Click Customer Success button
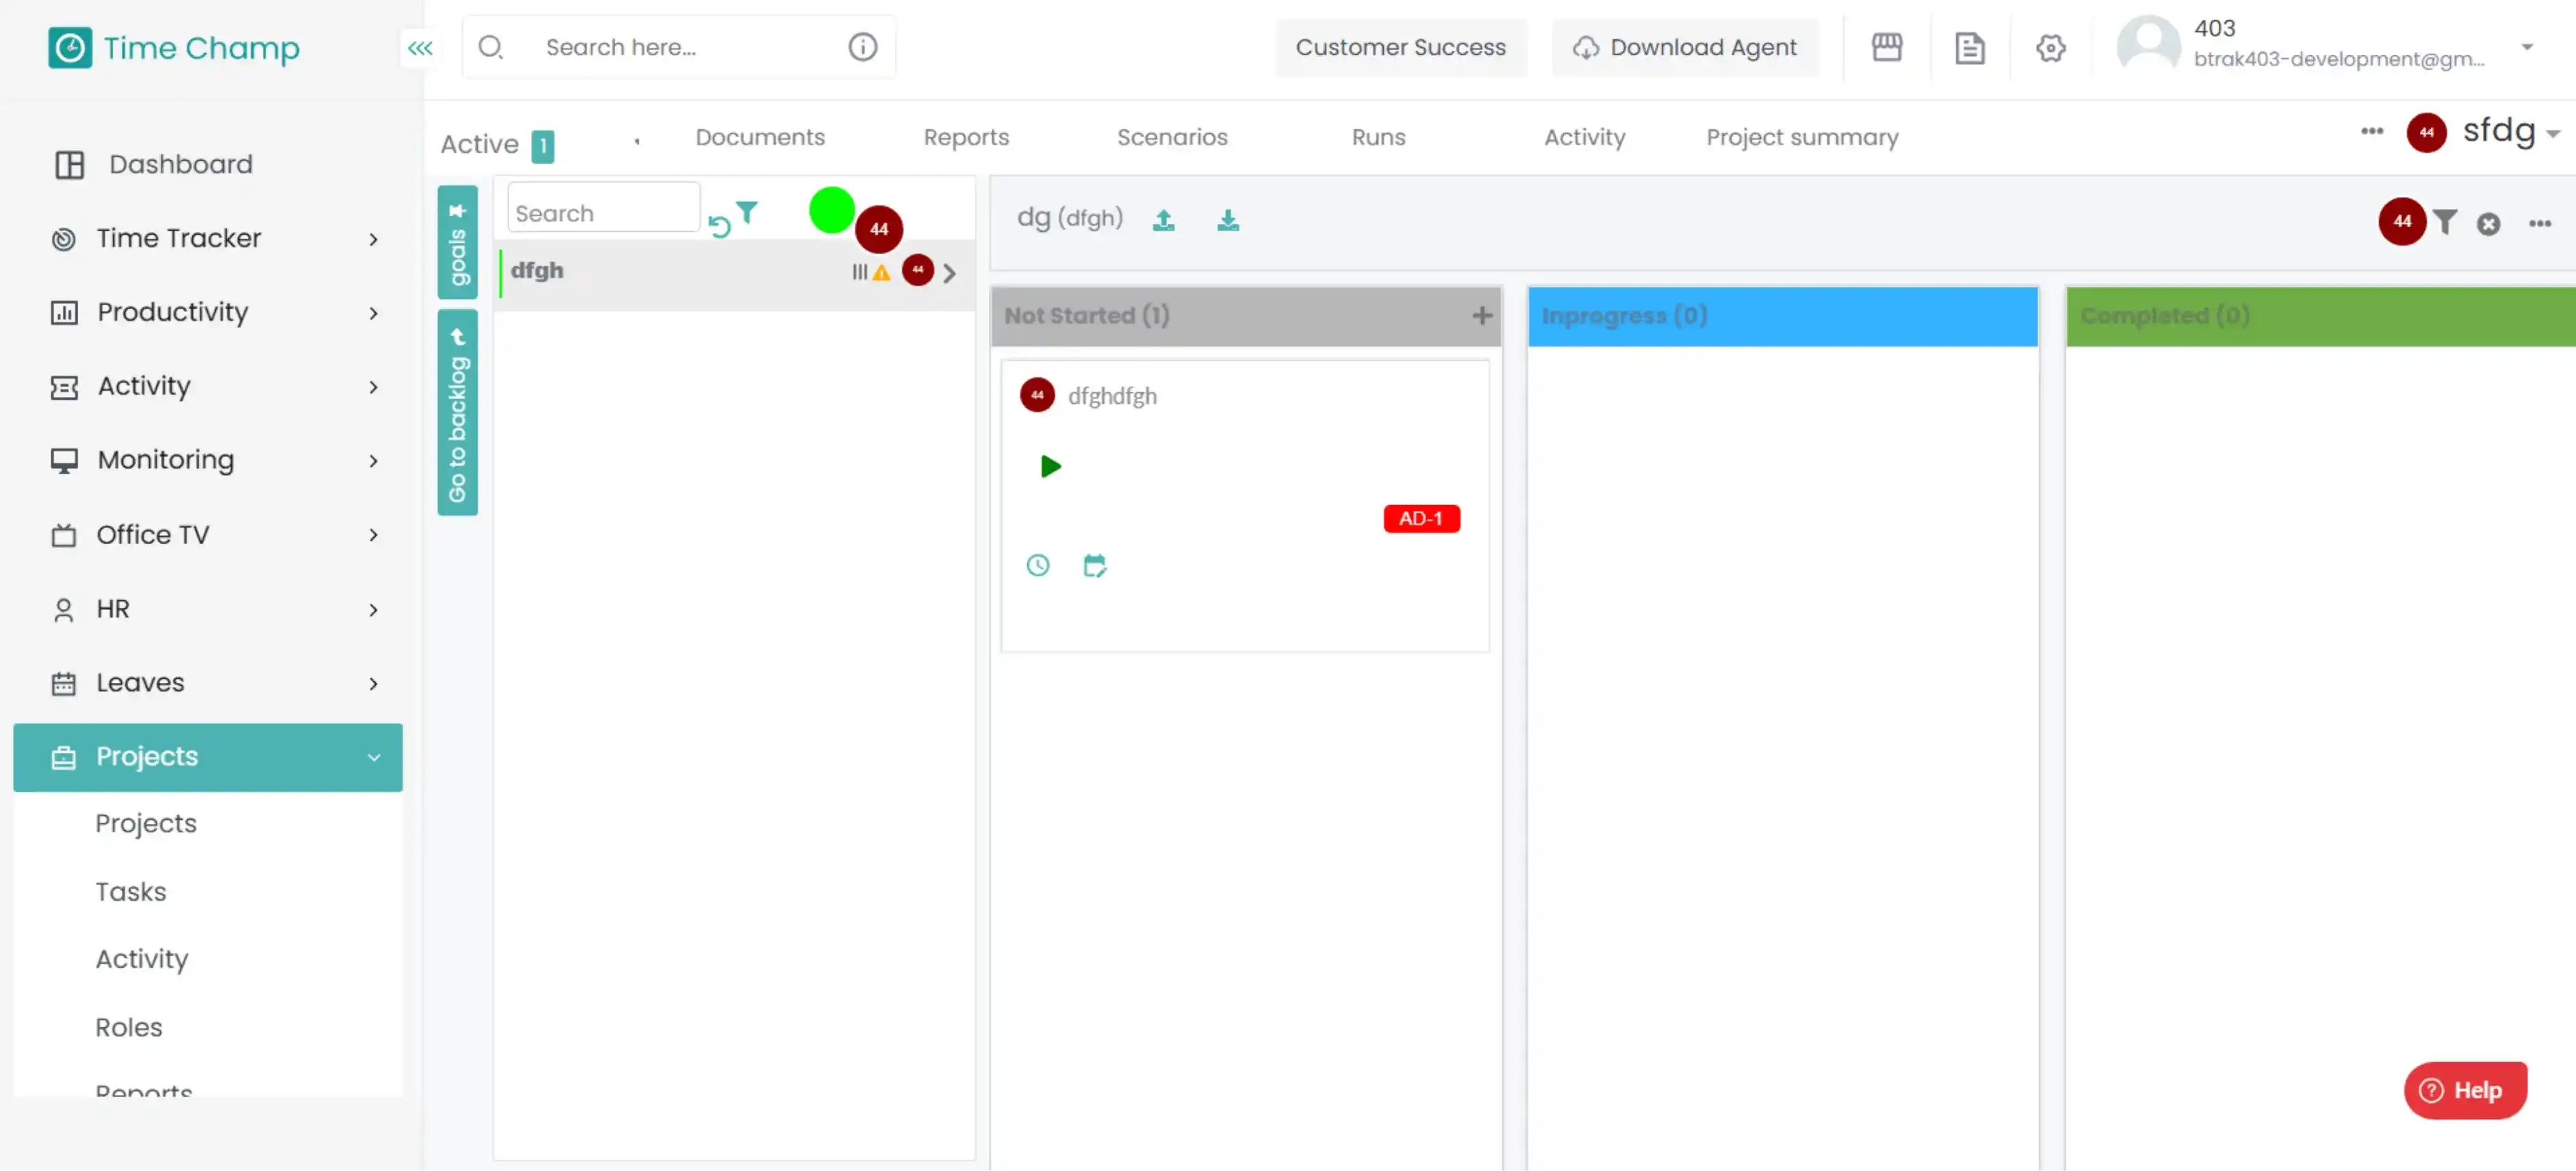Image resolution: width=2576 pixels, height=1171 pixels. click(1400, 47)
